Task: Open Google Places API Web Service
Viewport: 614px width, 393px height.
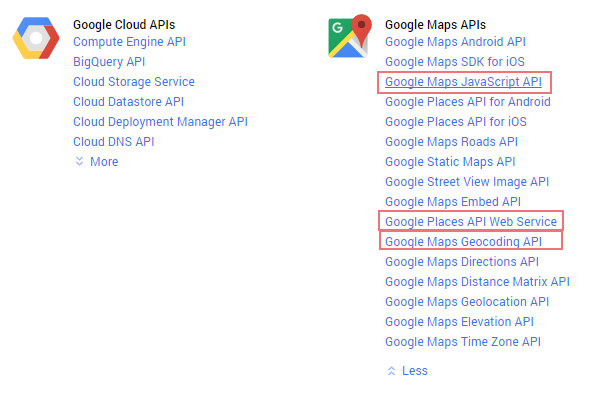Action: tap(471, 222)
